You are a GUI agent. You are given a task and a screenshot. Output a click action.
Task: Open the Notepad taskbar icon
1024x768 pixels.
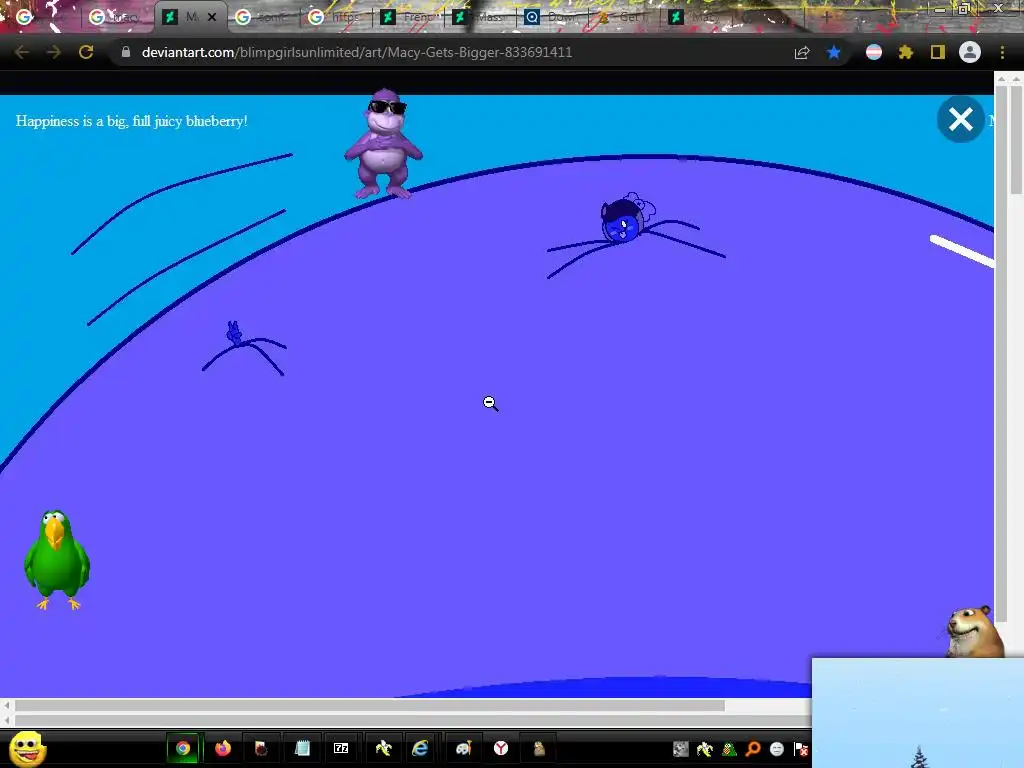(x=302, y=748)
